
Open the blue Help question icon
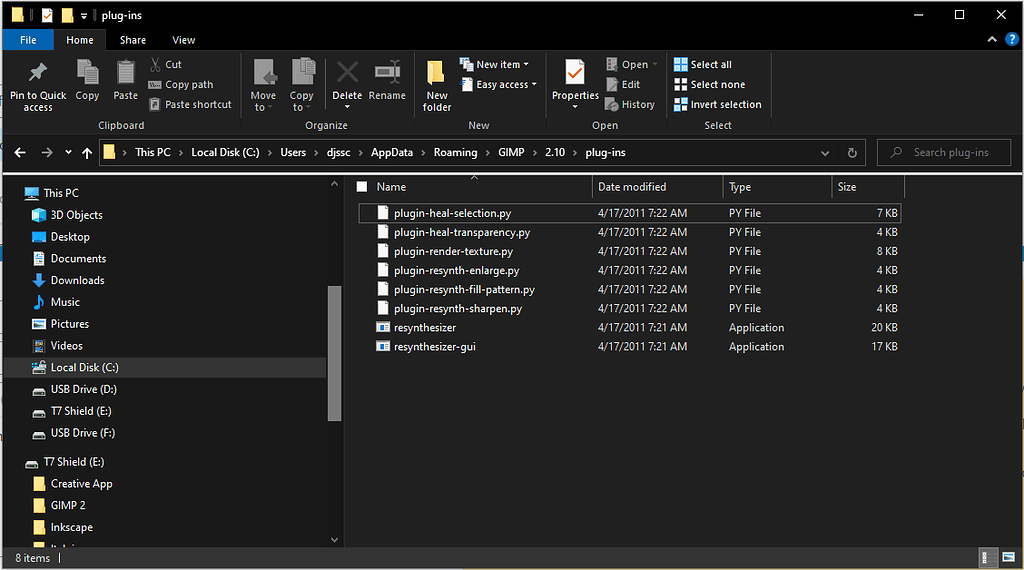1012,39
